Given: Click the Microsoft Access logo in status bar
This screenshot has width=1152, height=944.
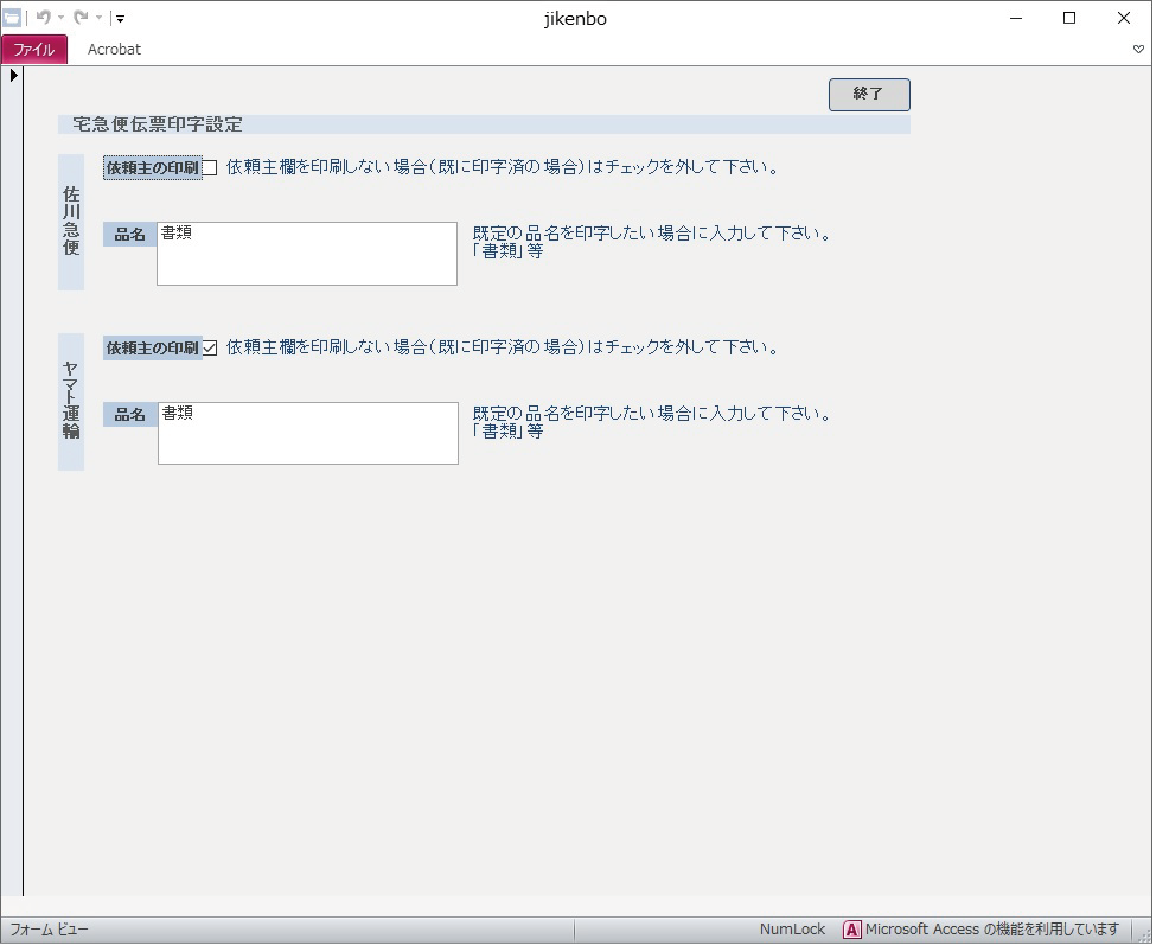Looking at the screenshot, I should pos(852,930).
